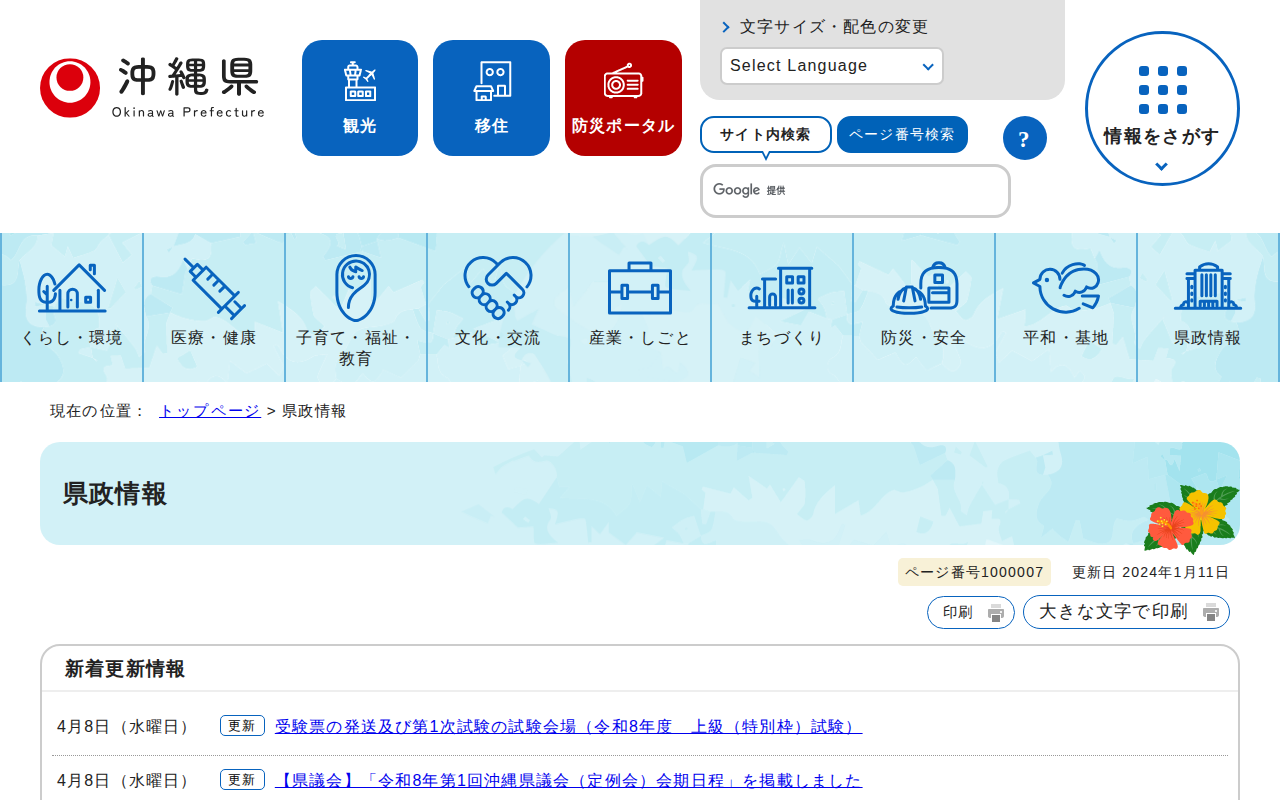
Task: Click the printer icon on 印刷 button
Action: tap(996, 613)
